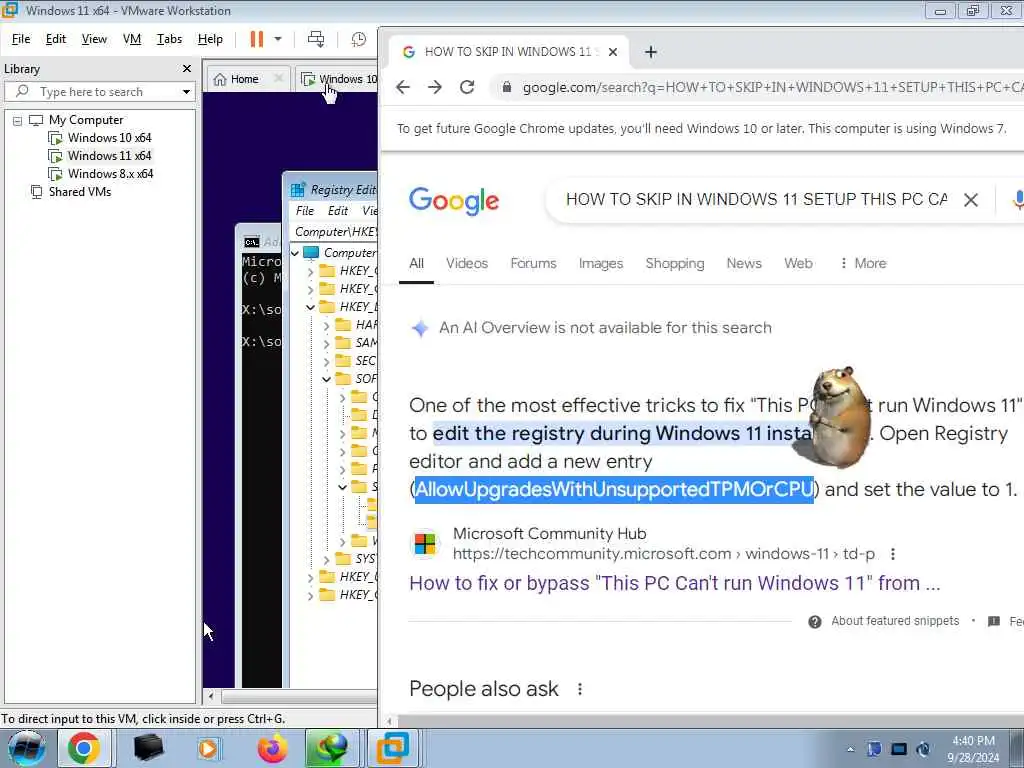
Task: Open Firefox from the taskbar
Action: point(272,748)
